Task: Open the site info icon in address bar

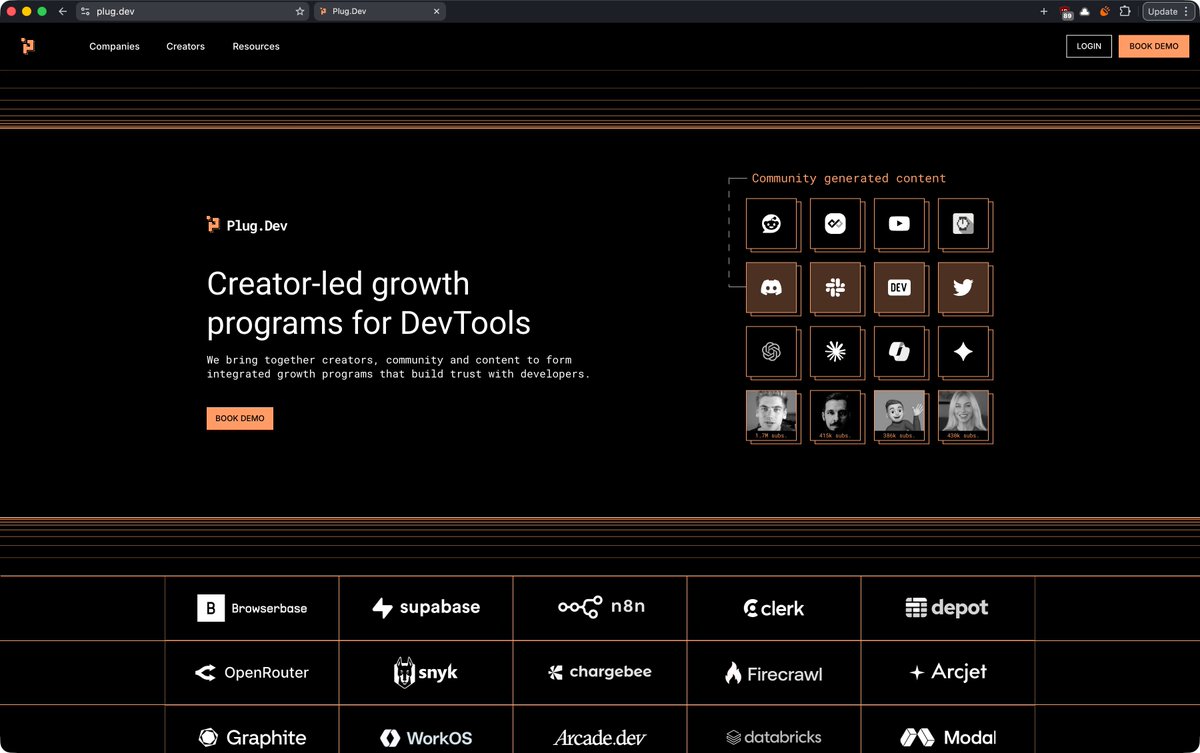Action: [x=85, y=11]
